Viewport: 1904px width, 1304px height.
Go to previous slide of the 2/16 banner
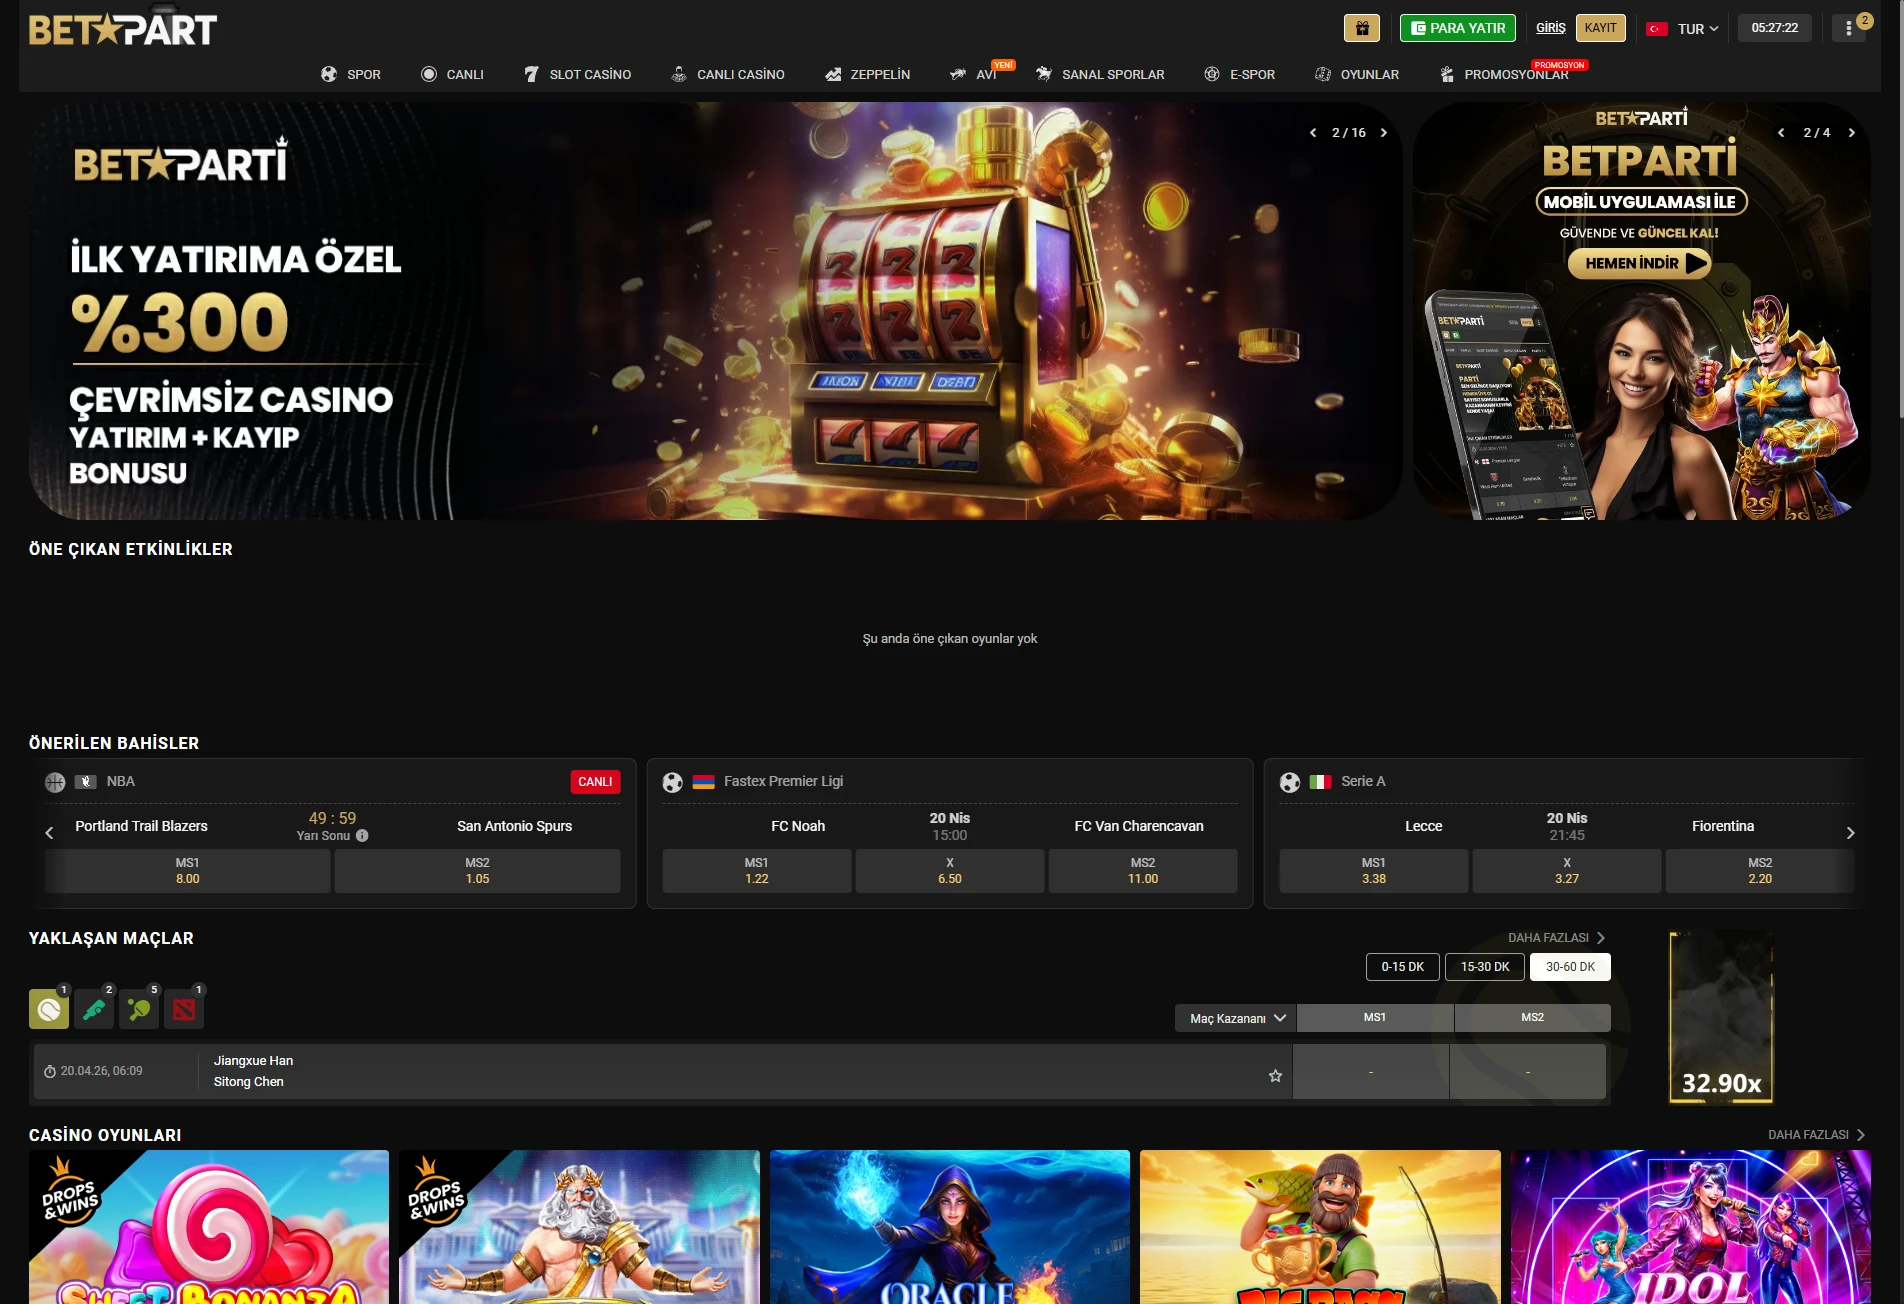click(1313, 133)
